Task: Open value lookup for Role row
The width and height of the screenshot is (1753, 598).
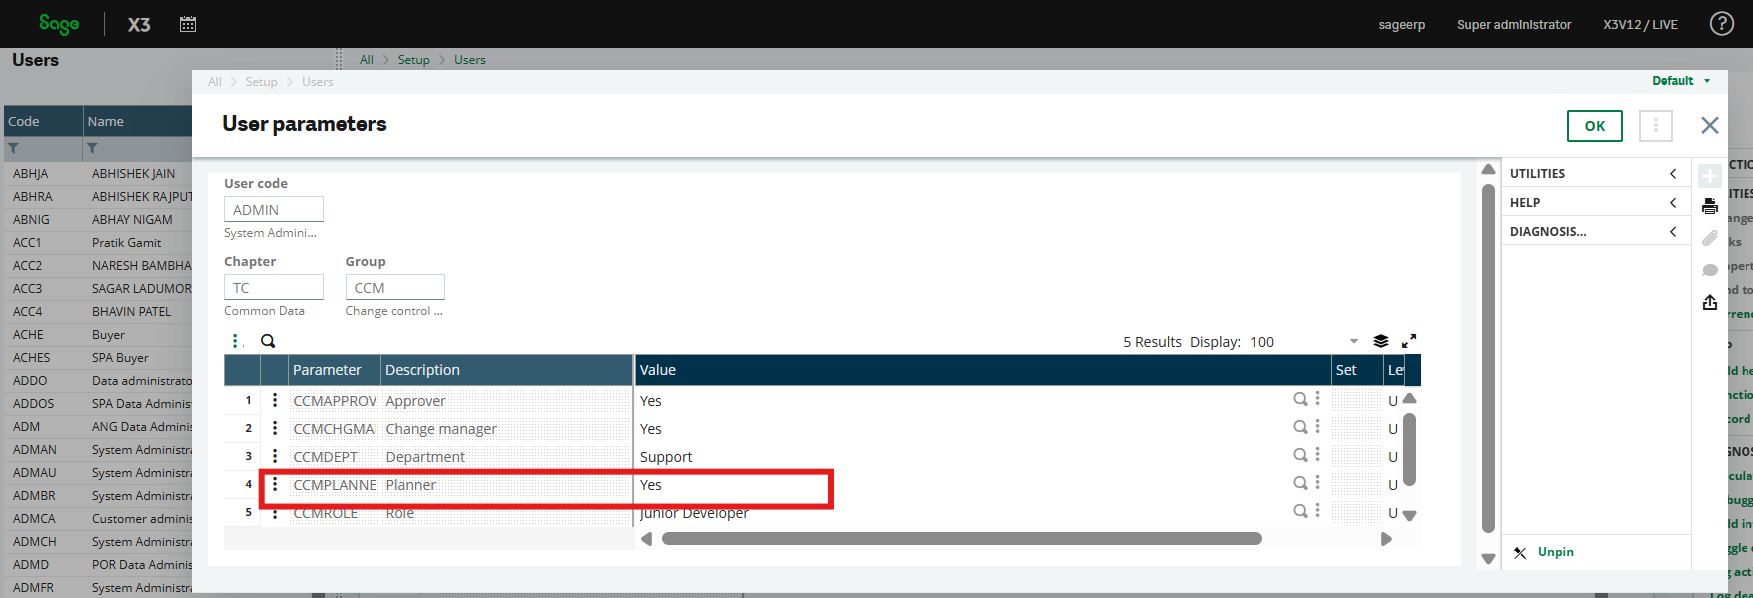Action: click(1300, 511)
